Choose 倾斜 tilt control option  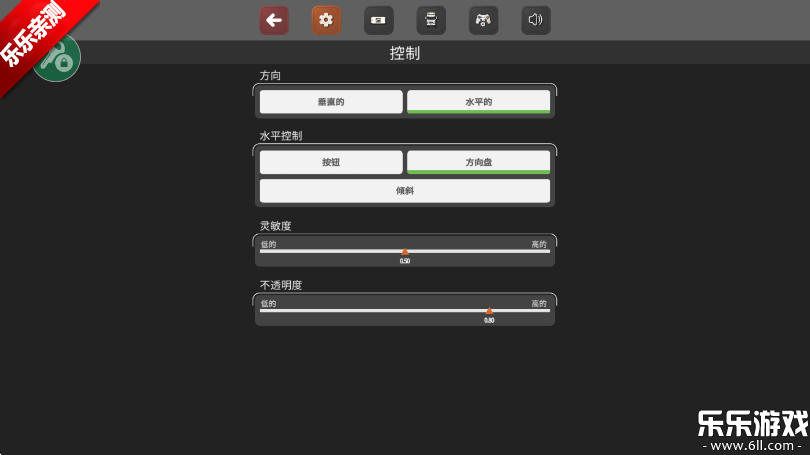tap(405, 191)
